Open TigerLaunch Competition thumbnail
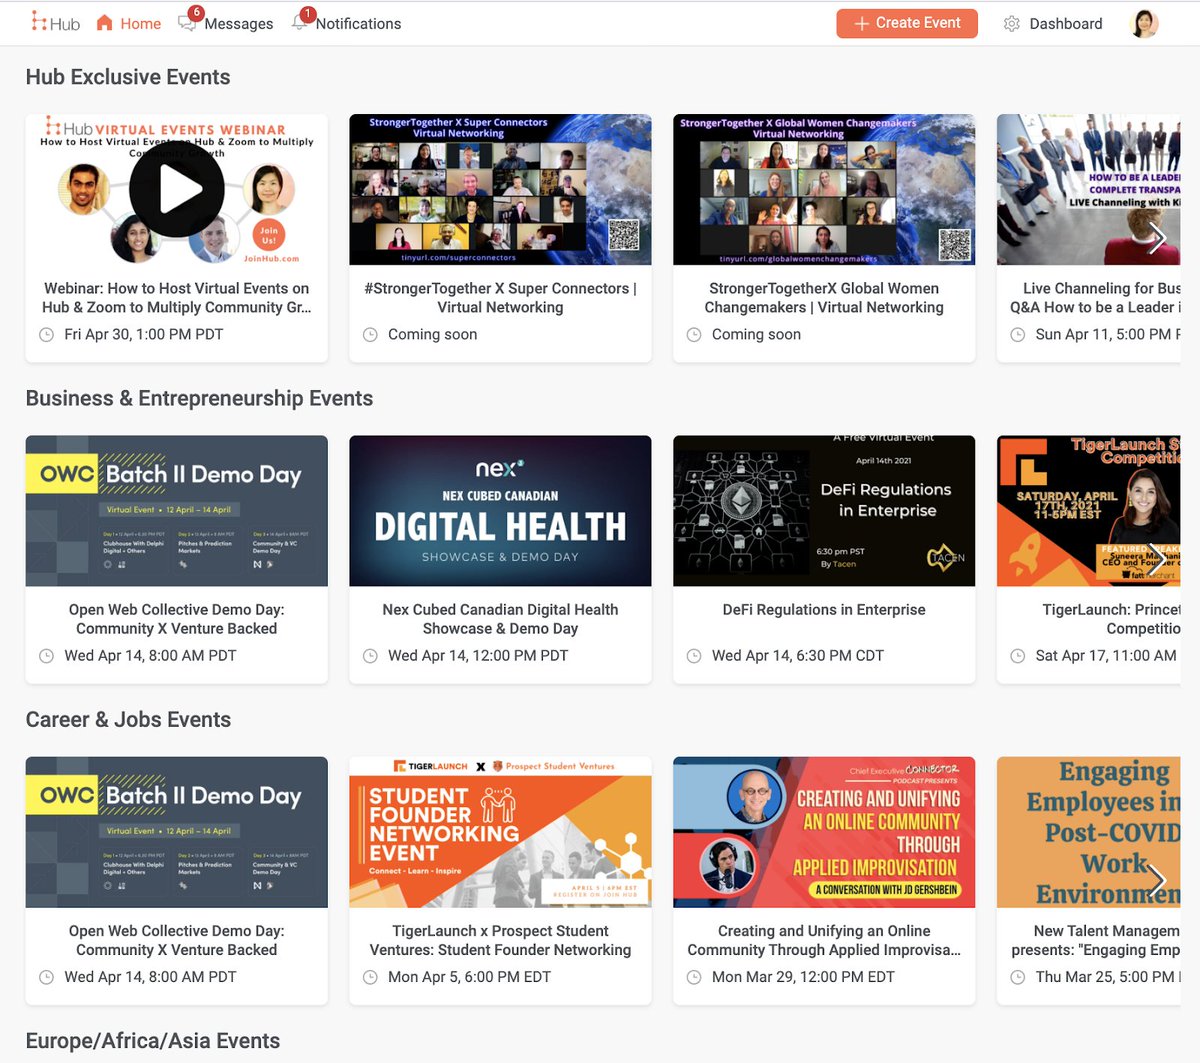 (x=1089, y=511)
